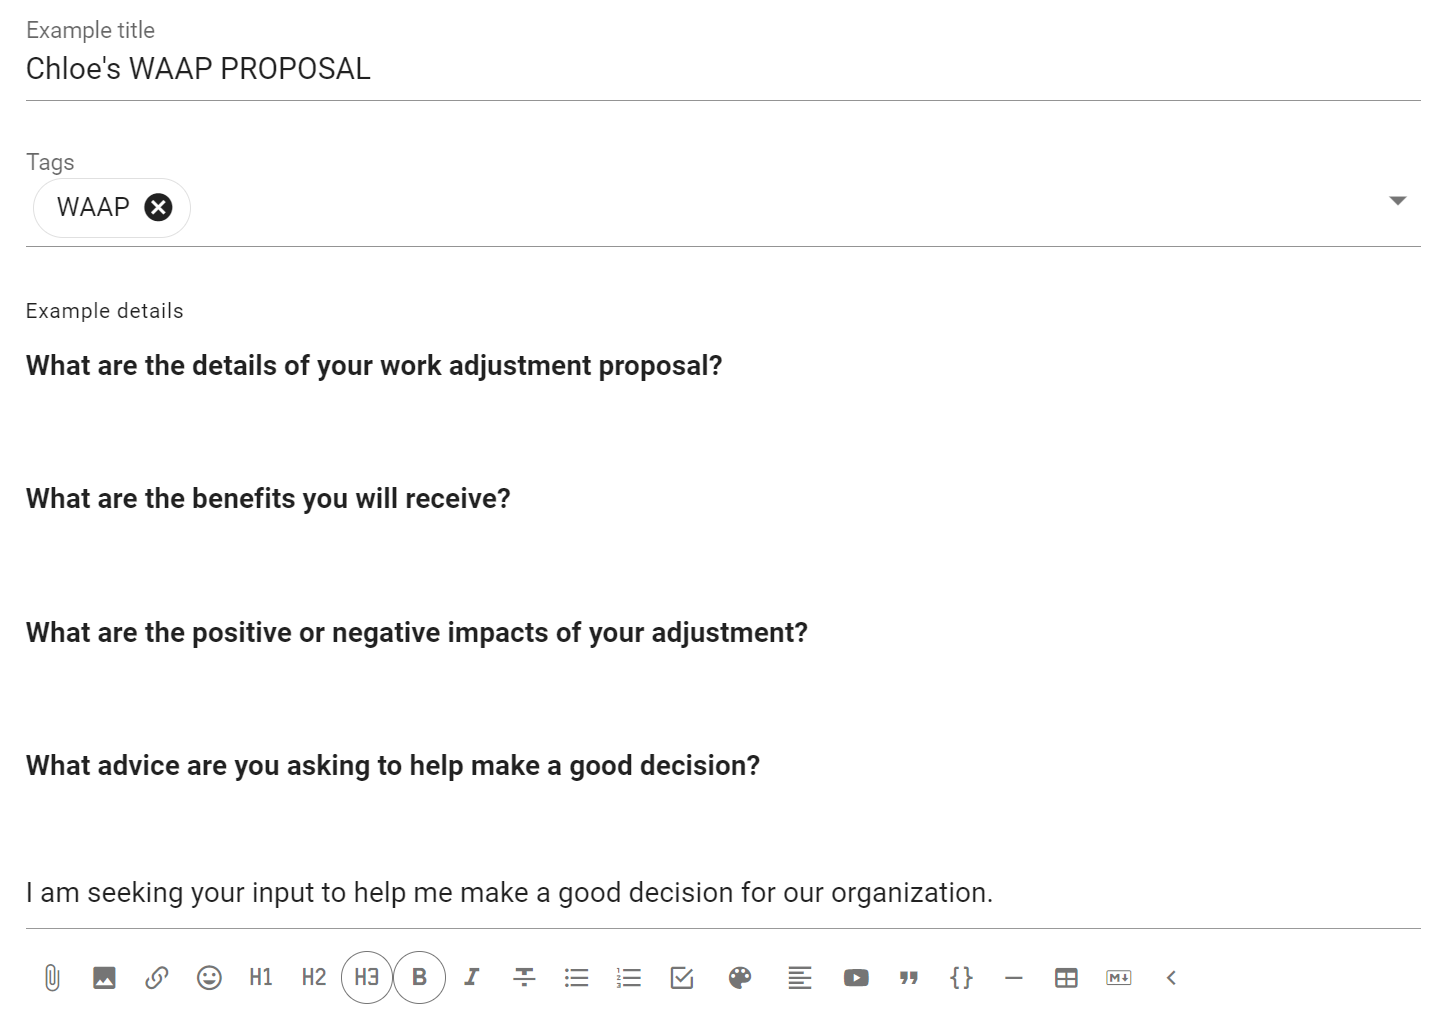Insert a bulleted list
The image size is (1440, 1024).
(576, 977)
